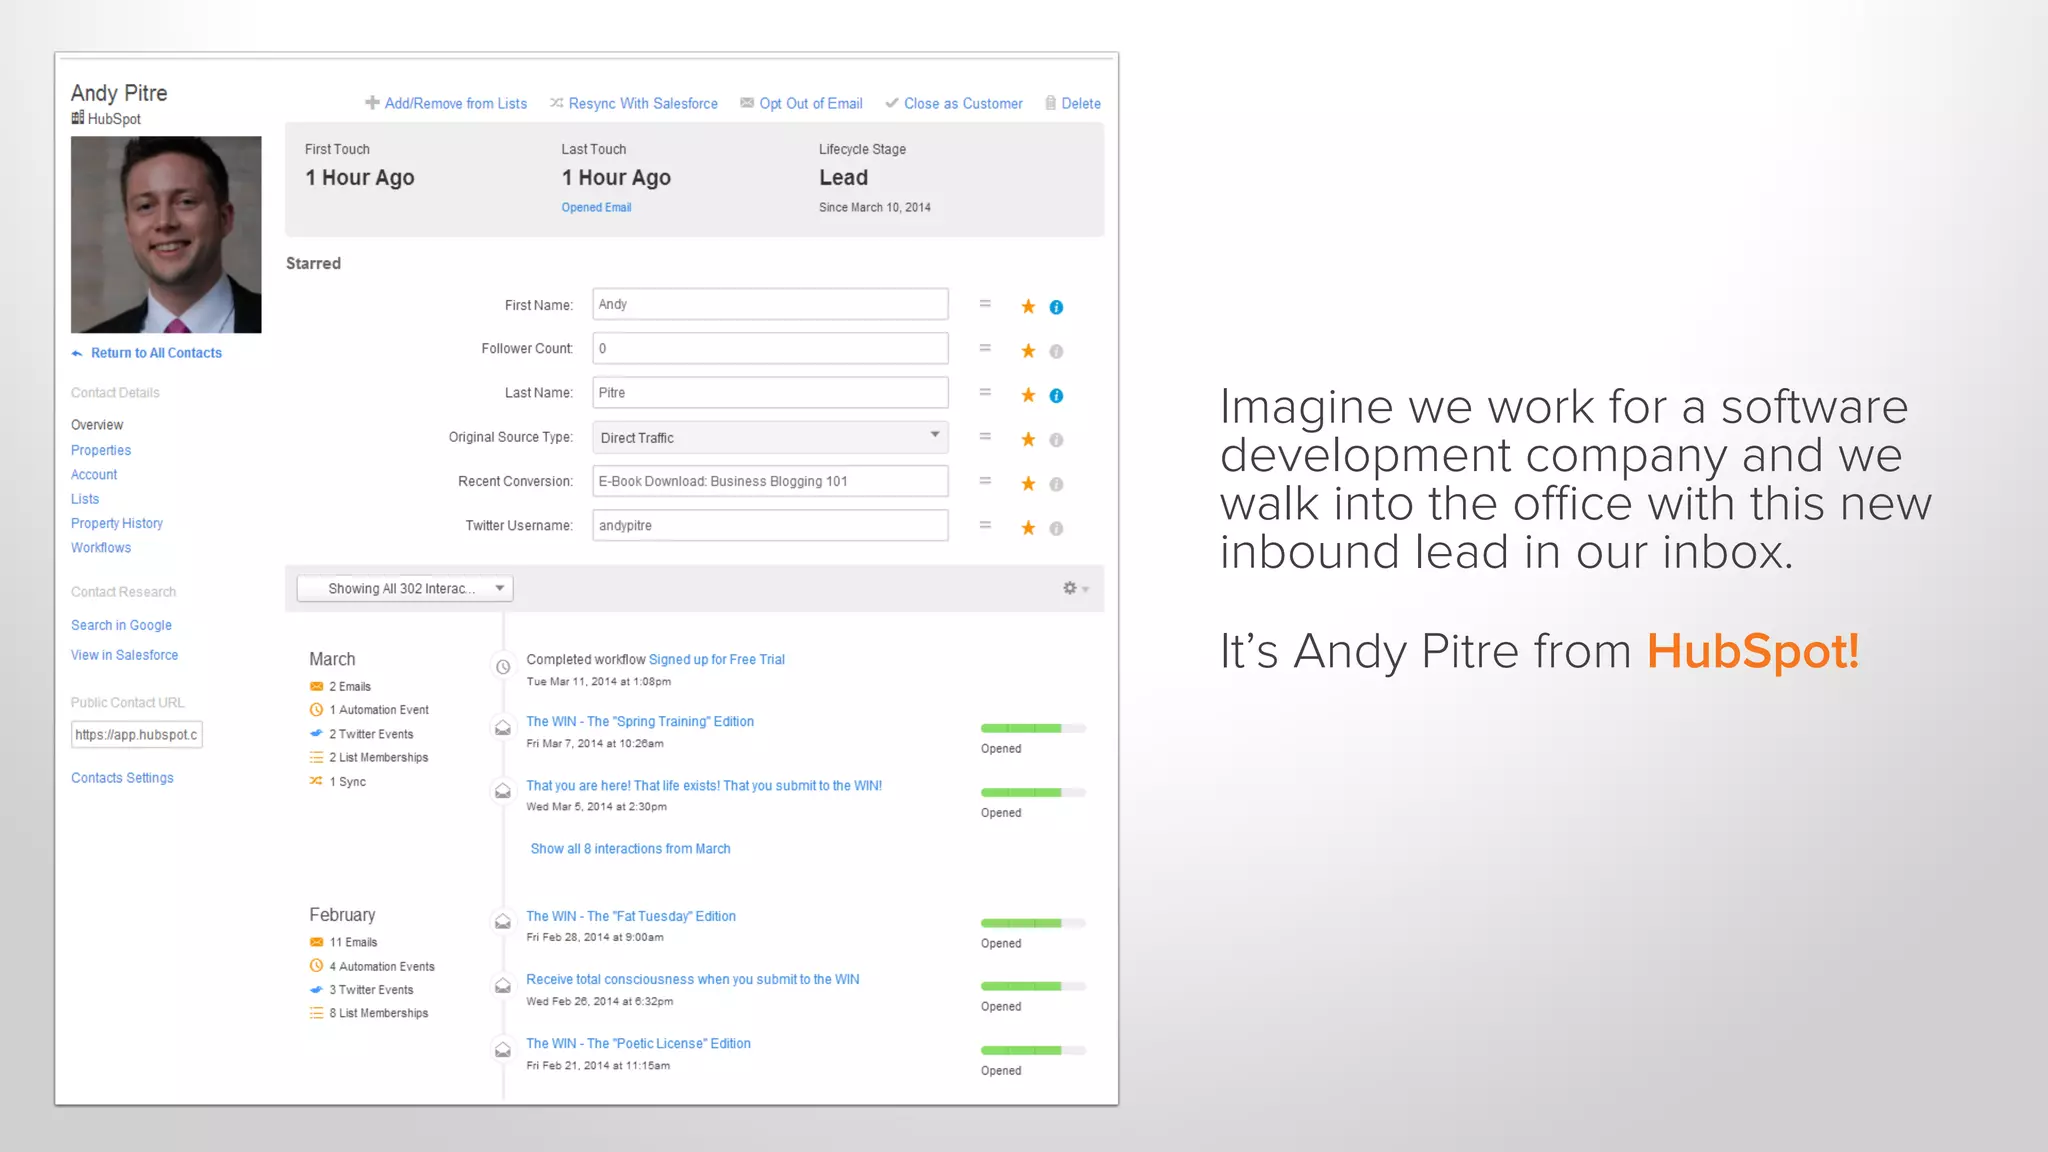Click open-rate bar for Fat Tuesday Edition

click(x=1033, y=923)
